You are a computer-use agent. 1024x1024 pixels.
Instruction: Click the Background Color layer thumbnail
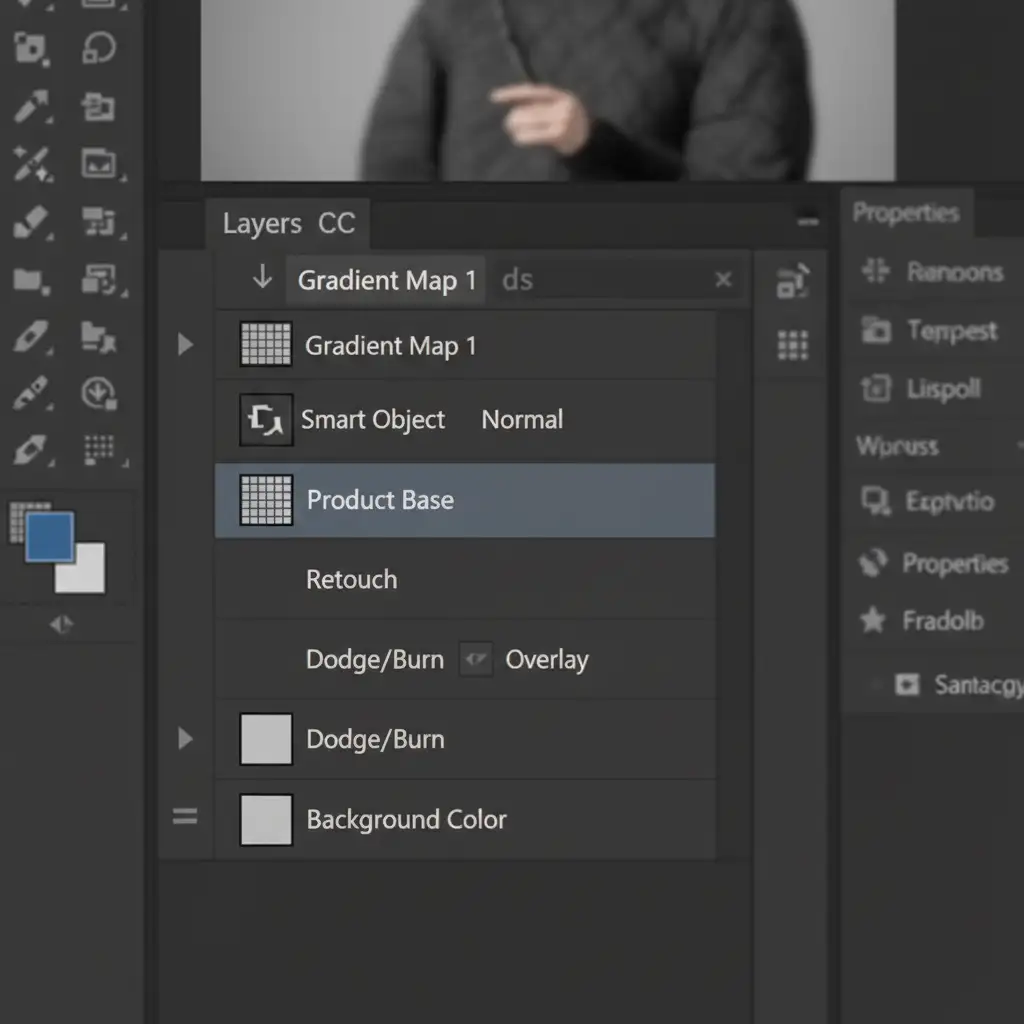[266, 820]
